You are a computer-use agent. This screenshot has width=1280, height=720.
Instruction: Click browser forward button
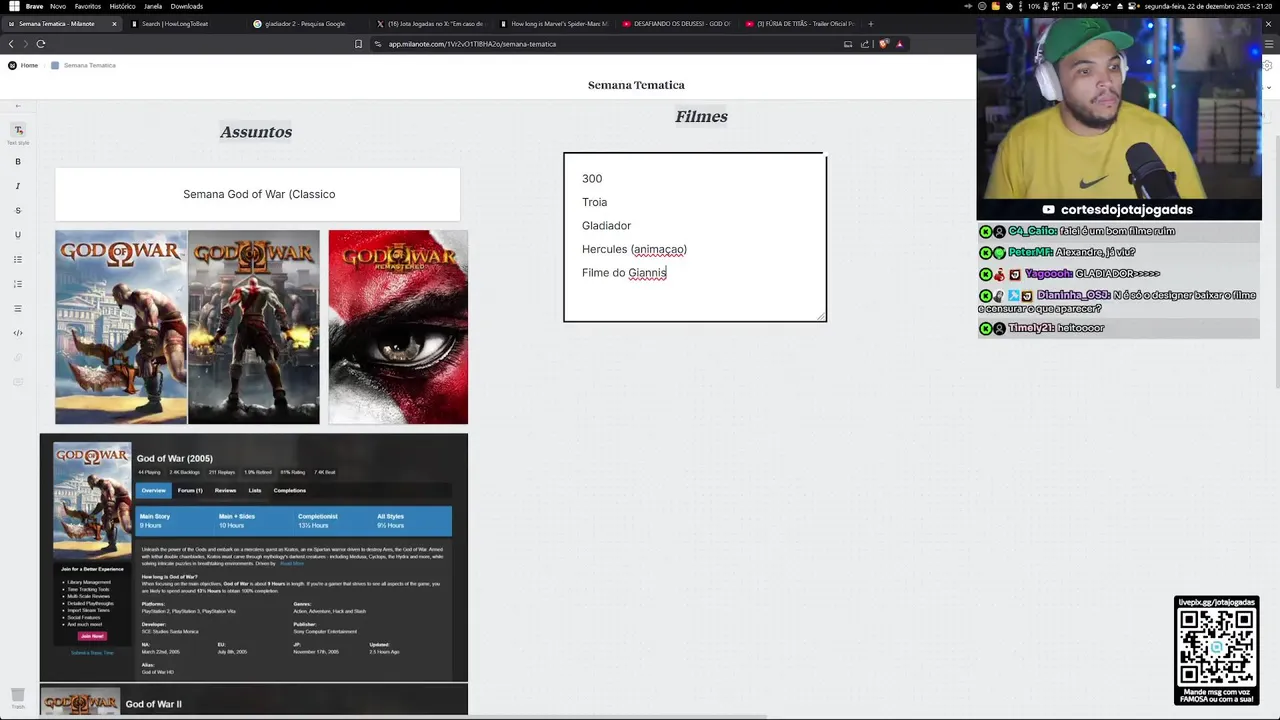(x=25, y=44)
